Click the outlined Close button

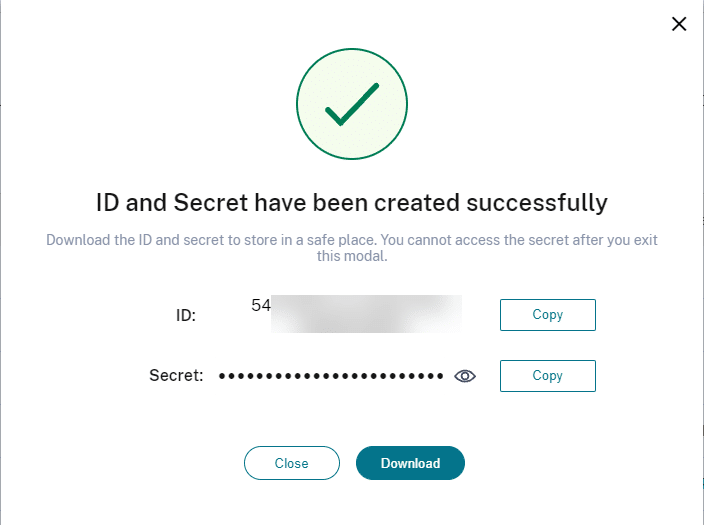point(292,463)
